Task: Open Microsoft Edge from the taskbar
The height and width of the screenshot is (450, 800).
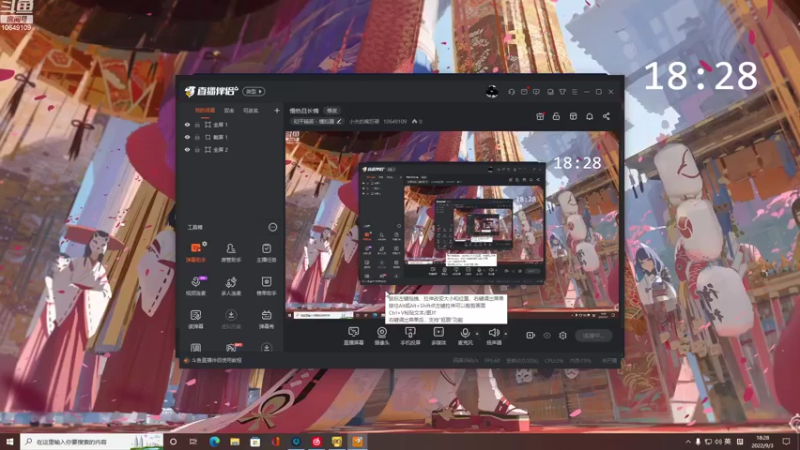Action: click(214, 441)
